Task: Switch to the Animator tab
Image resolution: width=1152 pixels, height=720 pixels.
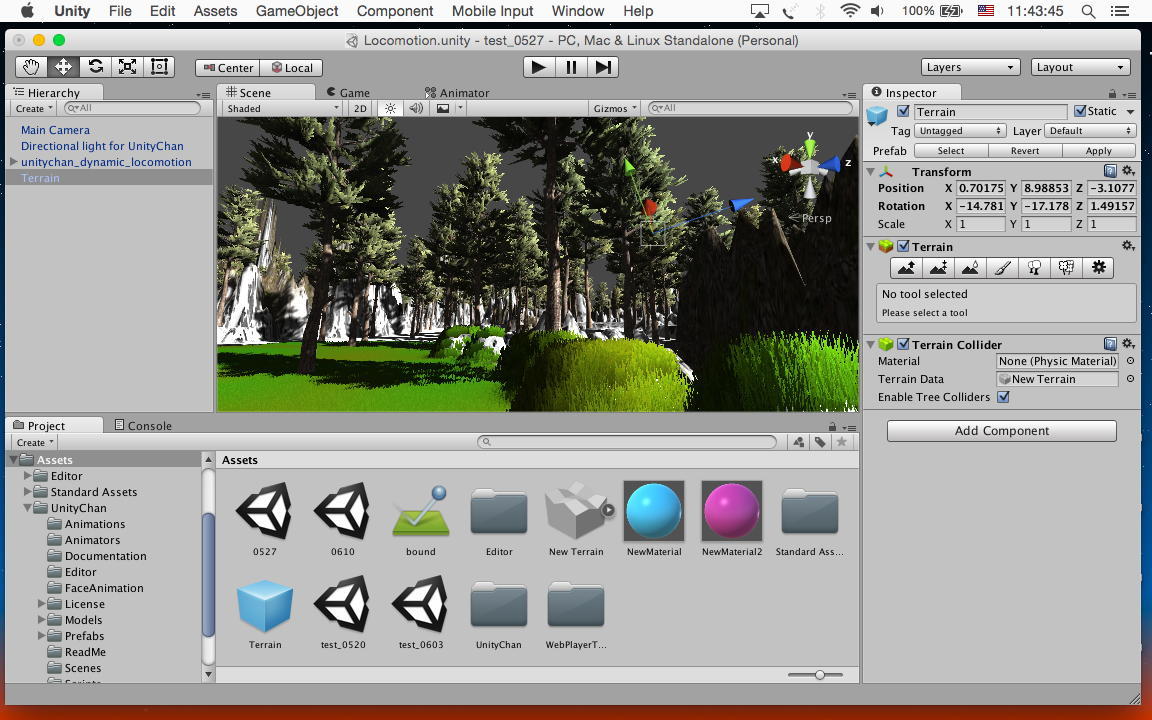Action: [x=457, y=93]
